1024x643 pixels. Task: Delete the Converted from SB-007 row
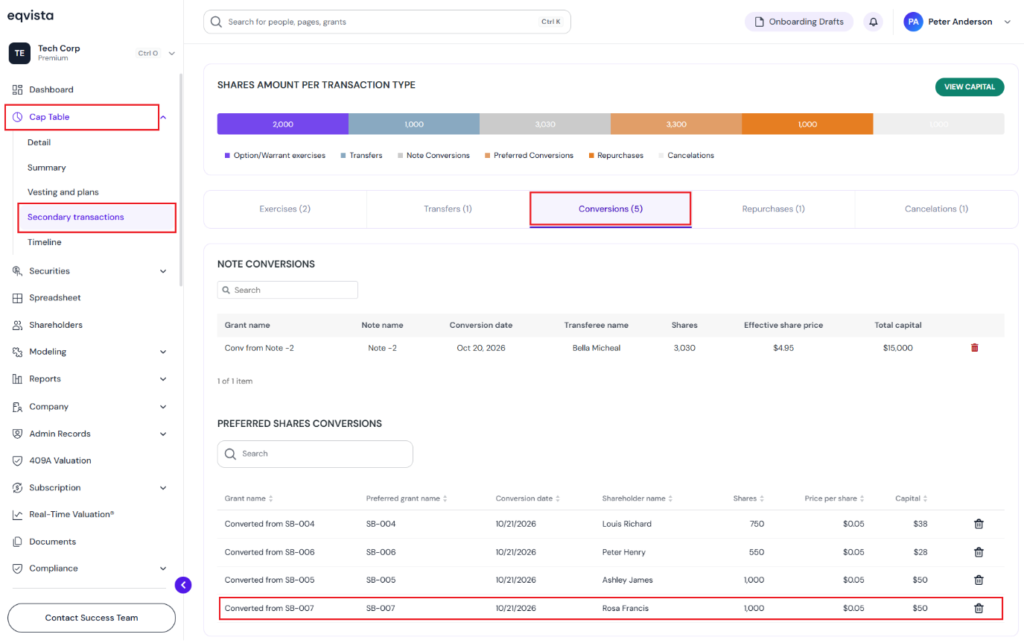[978, 608]
